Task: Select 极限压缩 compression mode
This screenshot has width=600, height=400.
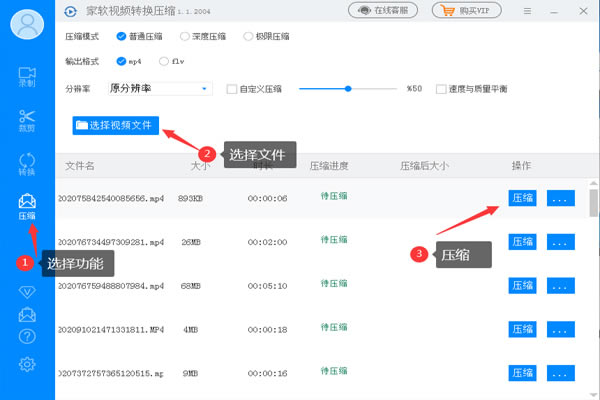Action: (249, 37)
